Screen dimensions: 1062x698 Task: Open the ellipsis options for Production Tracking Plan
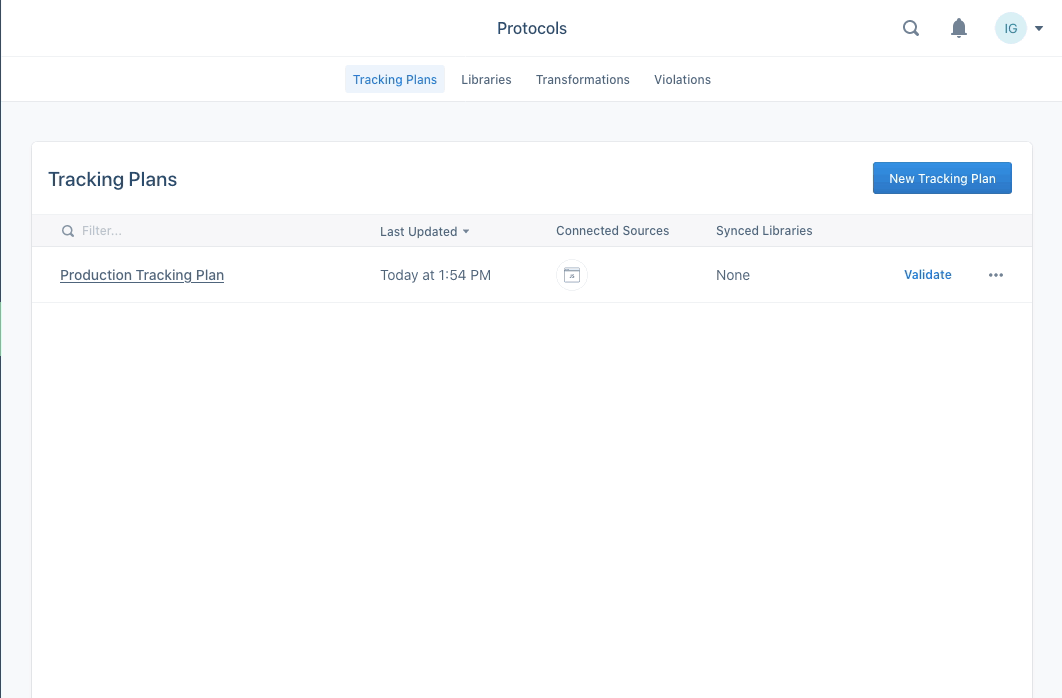point(995,275)
